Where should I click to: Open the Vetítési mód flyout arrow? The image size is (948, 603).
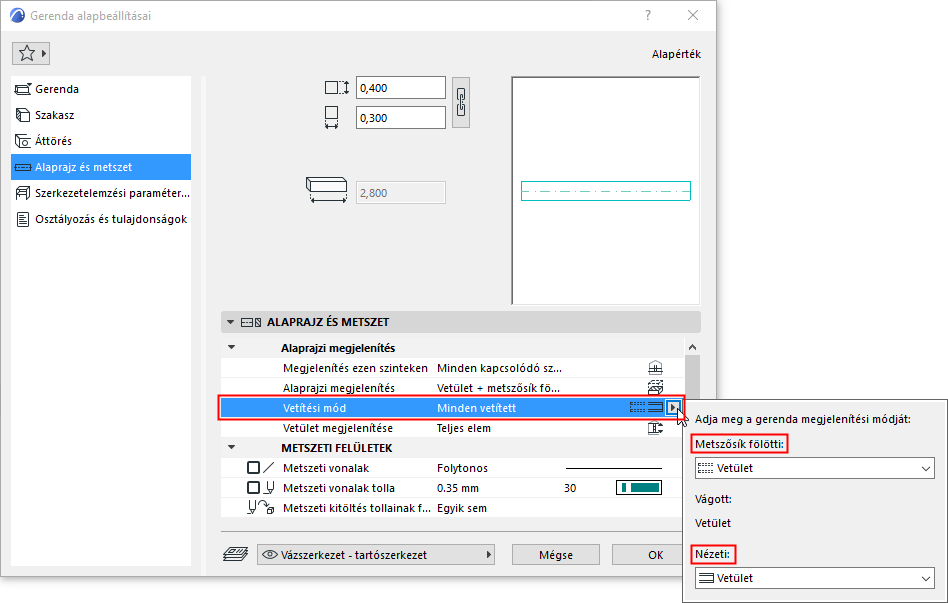(x=673, y=408)
